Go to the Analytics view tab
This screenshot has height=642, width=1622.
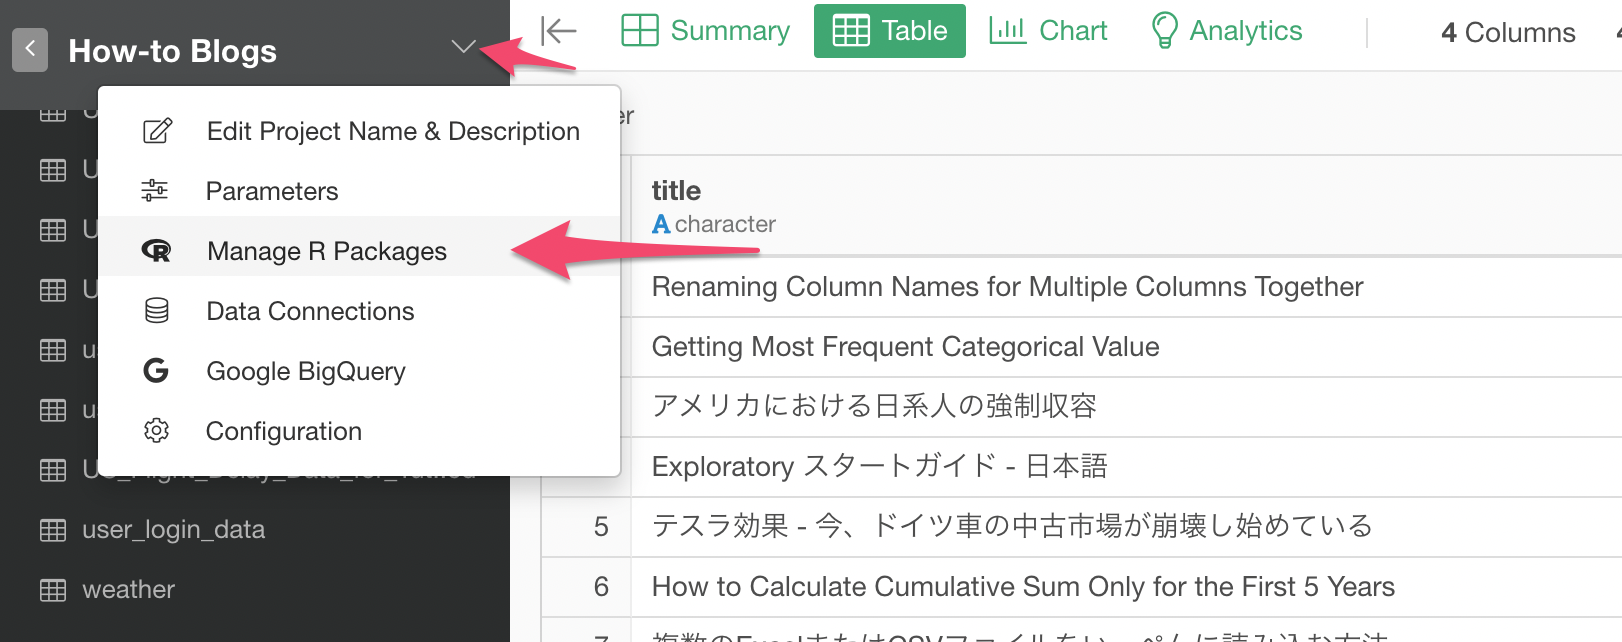pos(1227,31)
